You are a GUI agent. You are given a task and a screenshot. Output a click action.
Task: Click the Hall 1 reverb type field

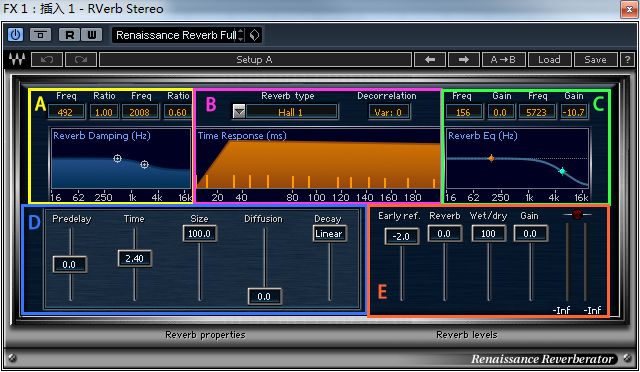point(291,112)
